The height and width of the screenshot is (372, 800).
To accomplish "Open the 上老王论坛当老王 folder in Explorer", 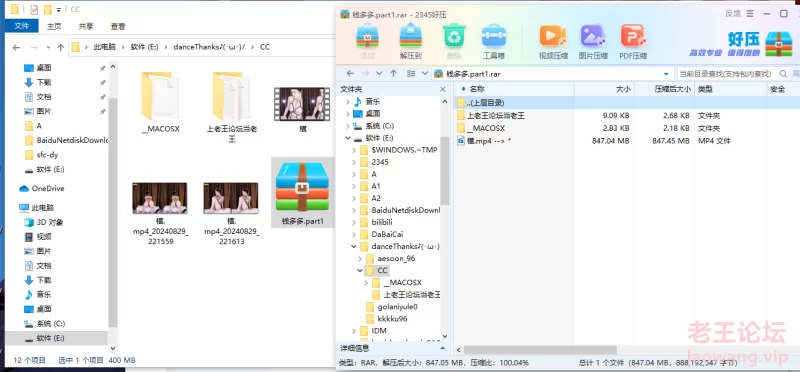I will click(232, 107).
